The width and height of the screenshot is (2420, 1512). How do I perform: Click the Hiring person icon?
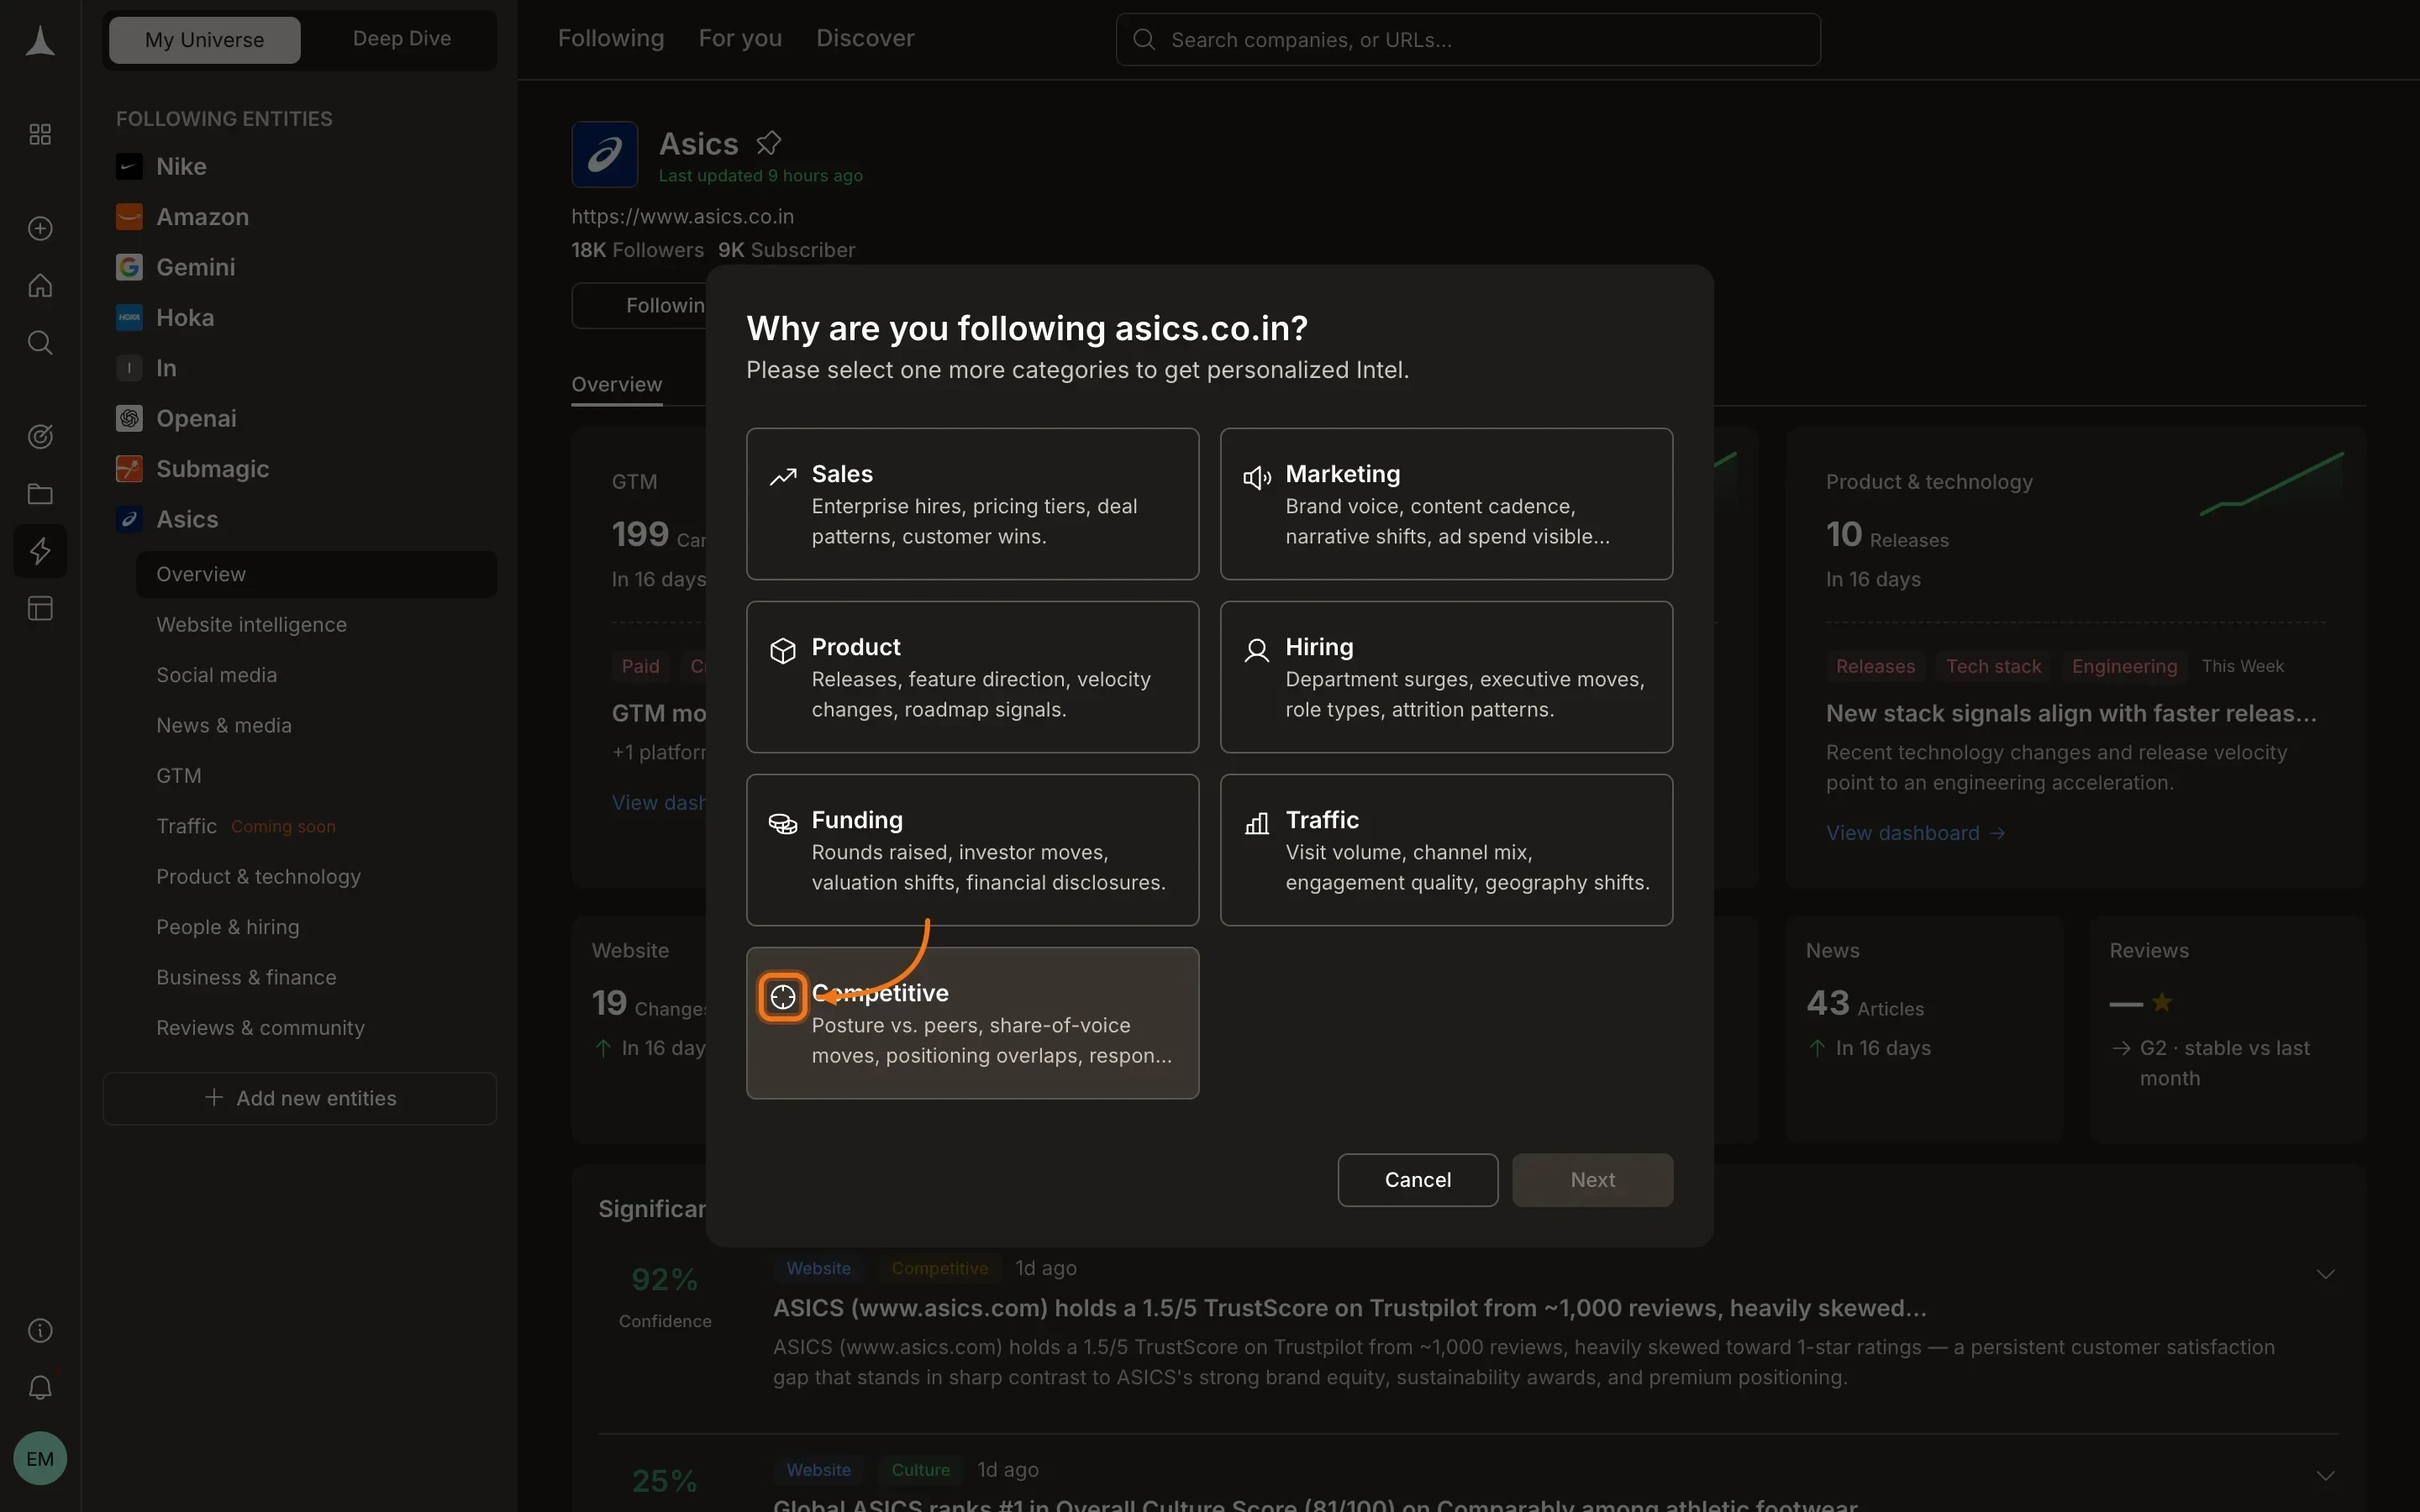[1256, 650]
